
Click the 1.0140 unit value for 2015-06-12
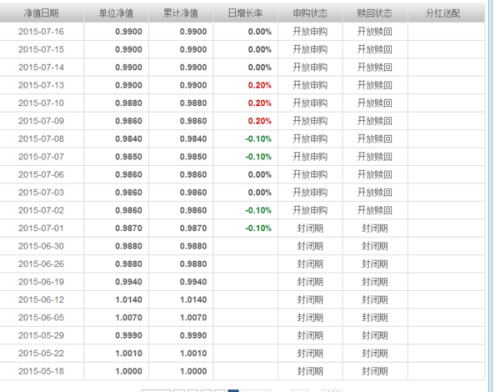click(129, 300)
